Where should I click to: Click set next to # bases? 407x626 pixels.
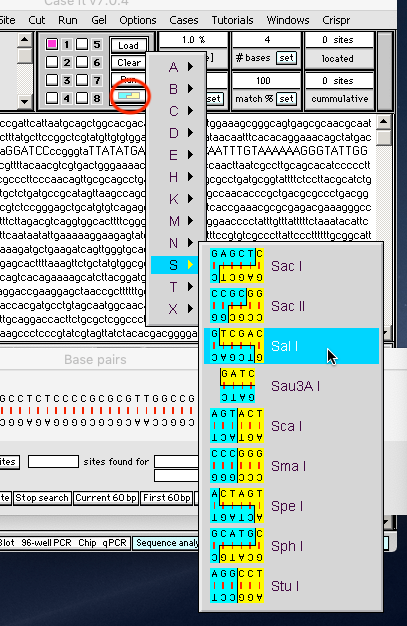pyautogui.click(x=286, y=58)
